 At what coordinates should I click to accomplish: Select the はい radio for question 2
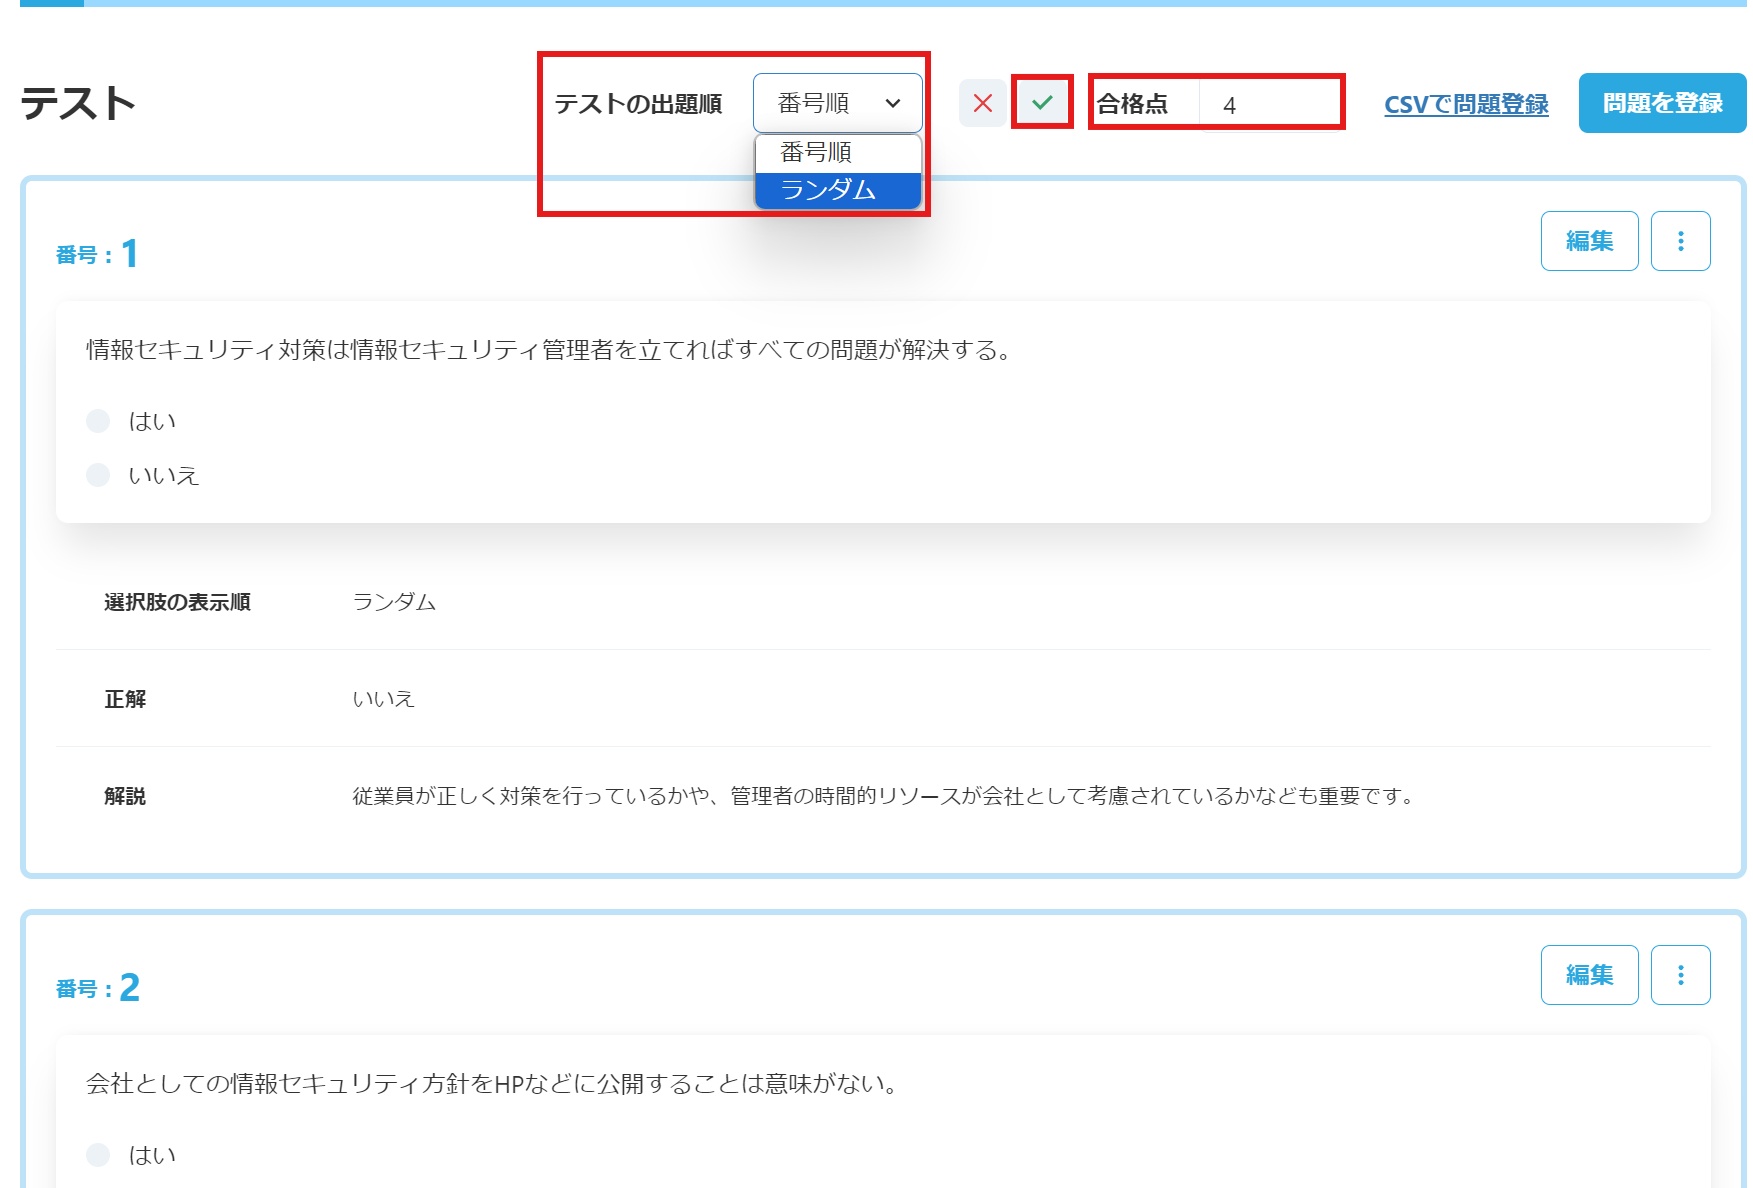tap(98, 1155)
